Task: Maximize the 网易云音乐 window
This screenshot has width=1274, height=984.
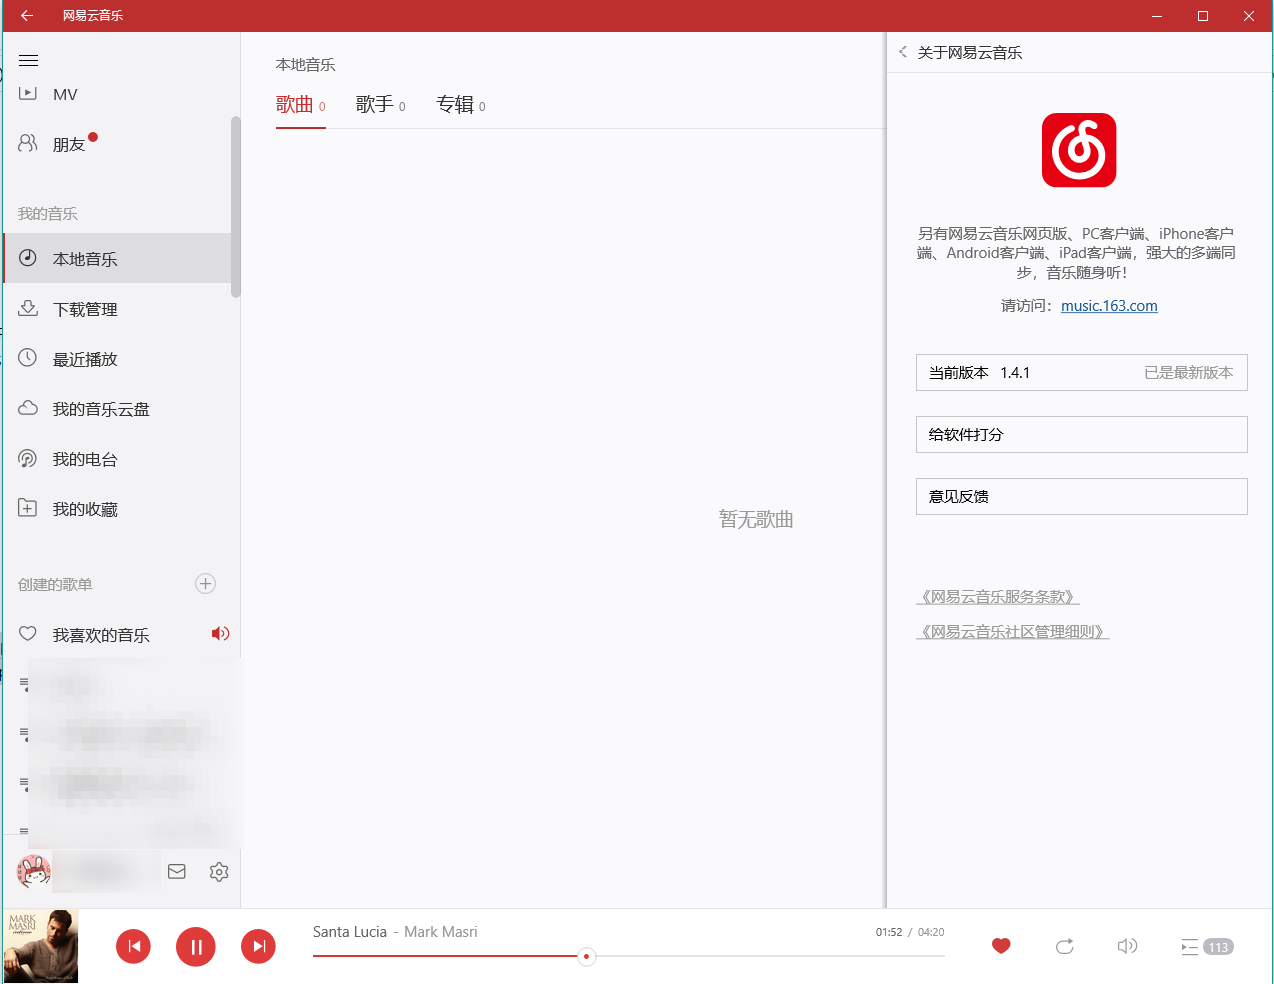Action: pyautogui.click(x=1203, y=15)
